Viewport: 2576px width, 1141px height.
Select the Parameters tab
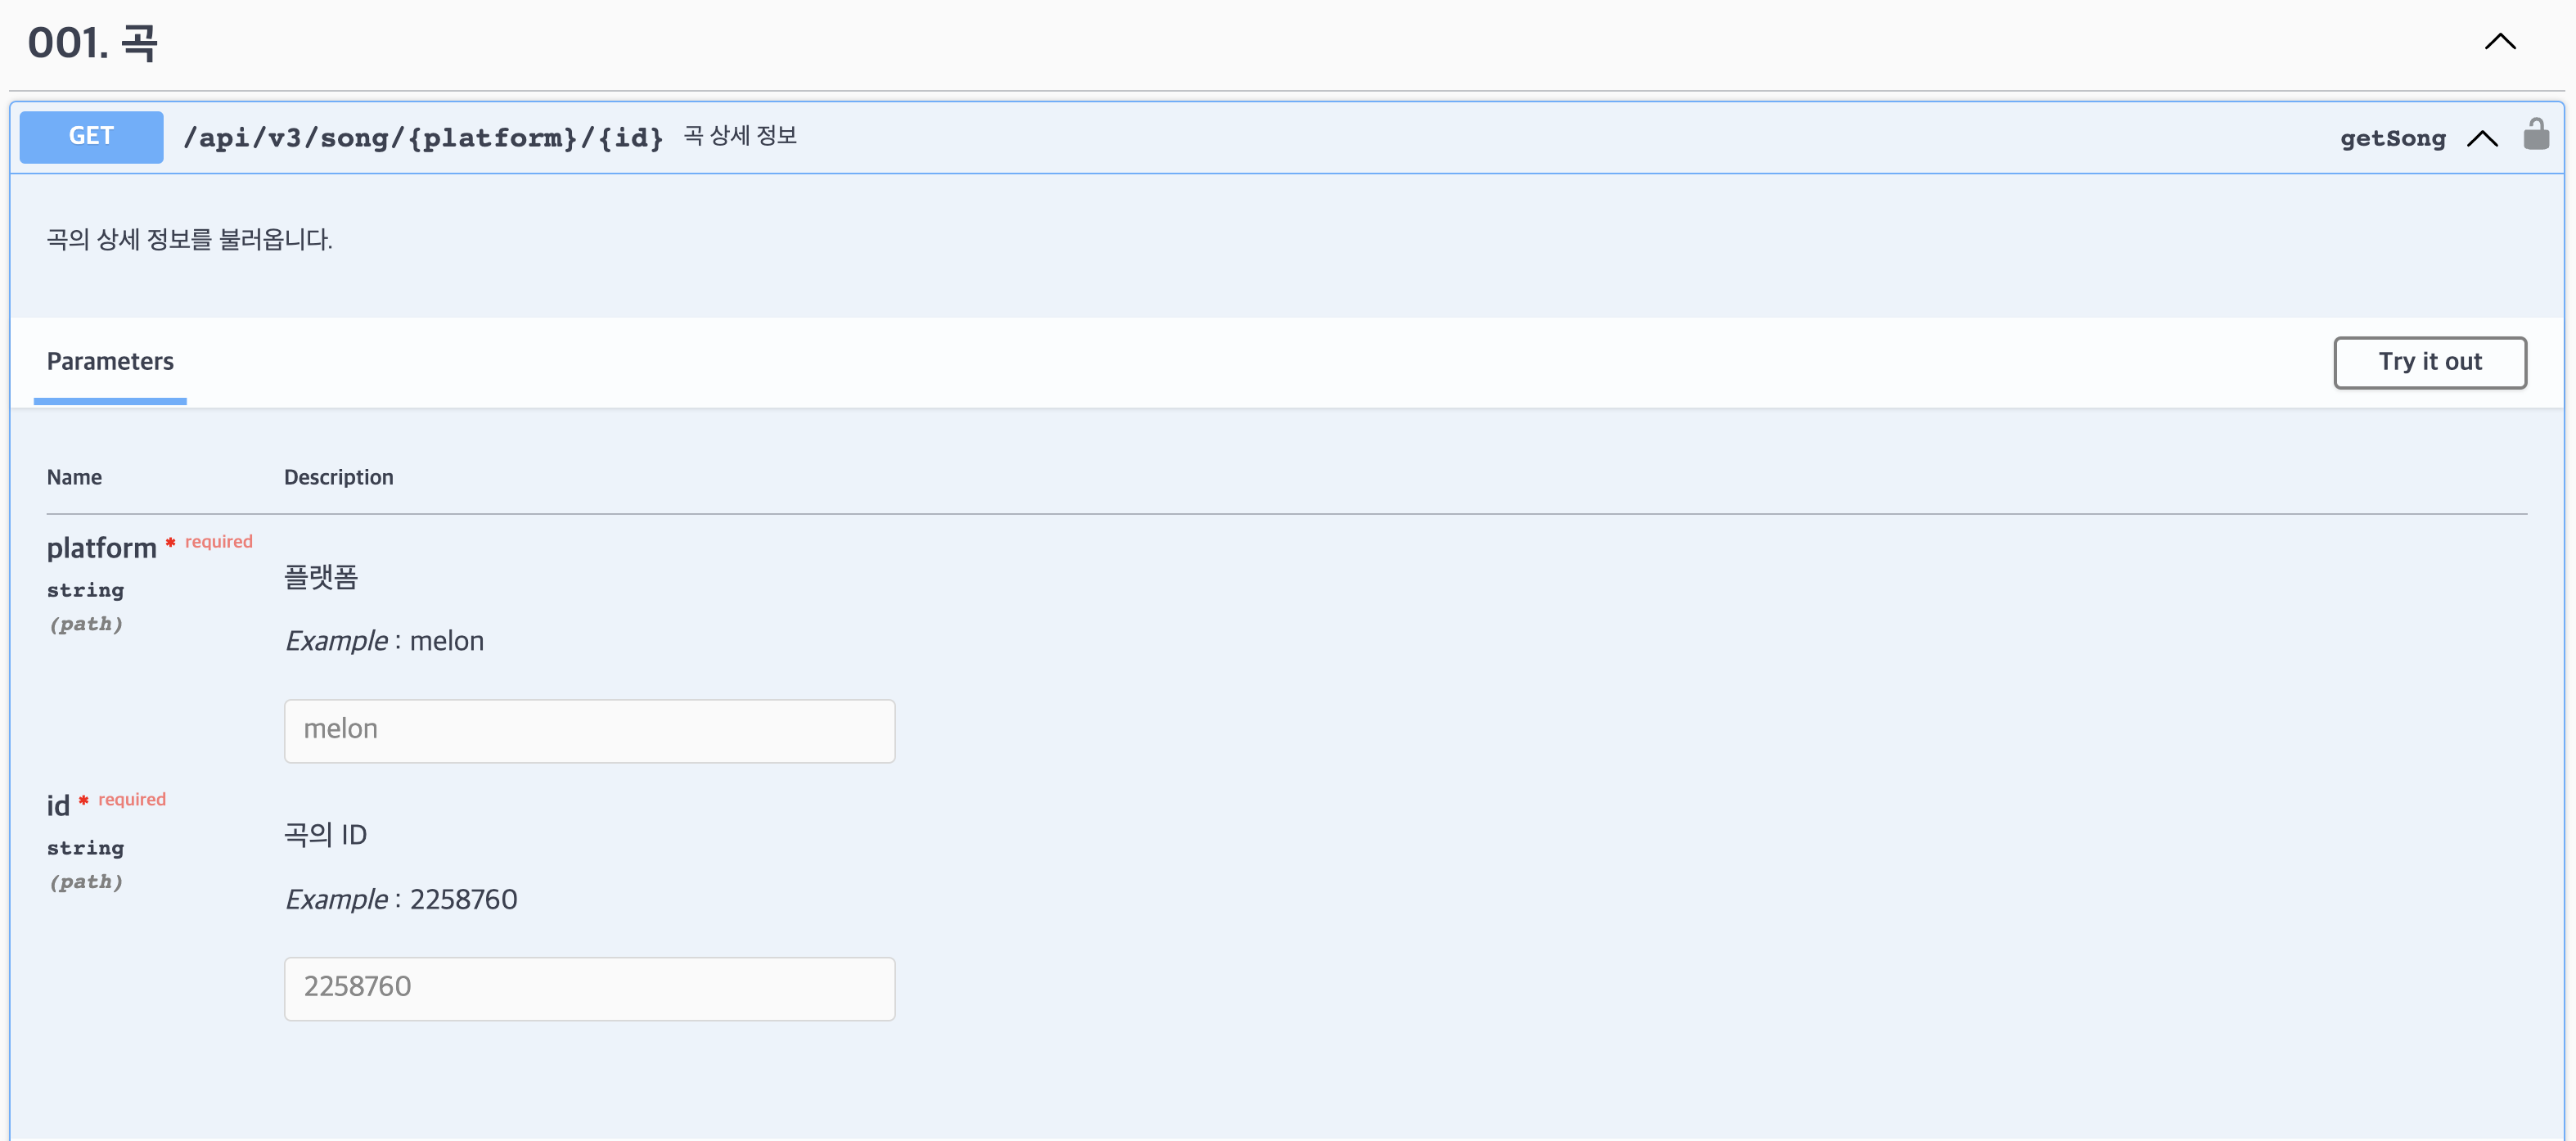pos(110,361)
